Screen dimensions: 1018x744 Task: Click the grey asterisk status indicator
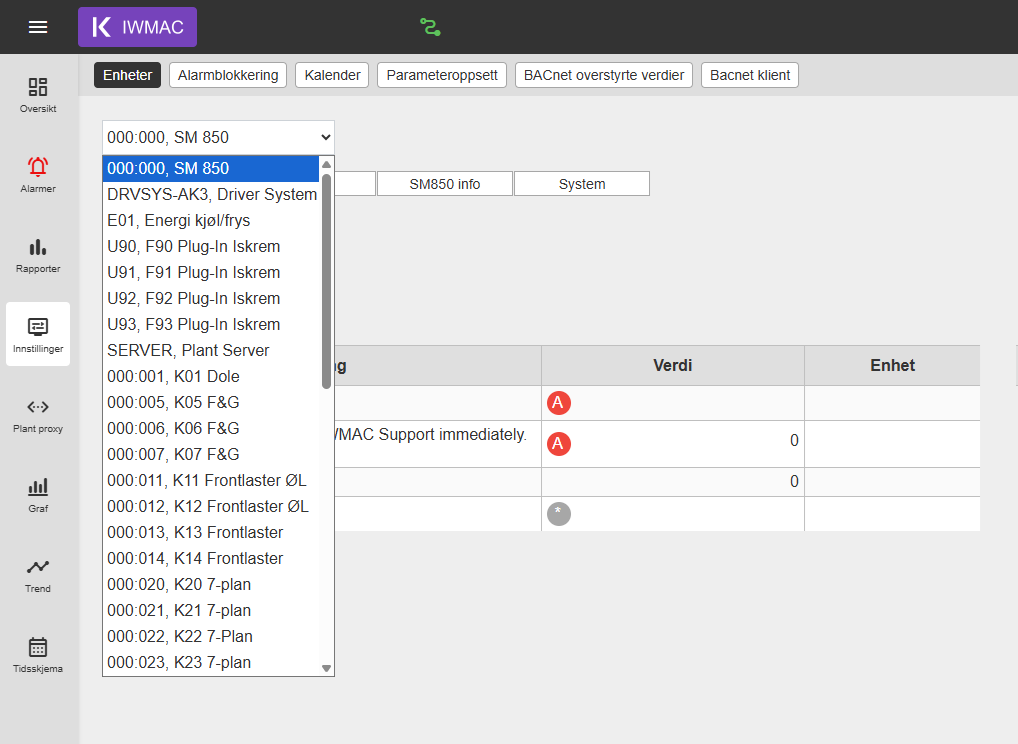(x=559, y=514)
